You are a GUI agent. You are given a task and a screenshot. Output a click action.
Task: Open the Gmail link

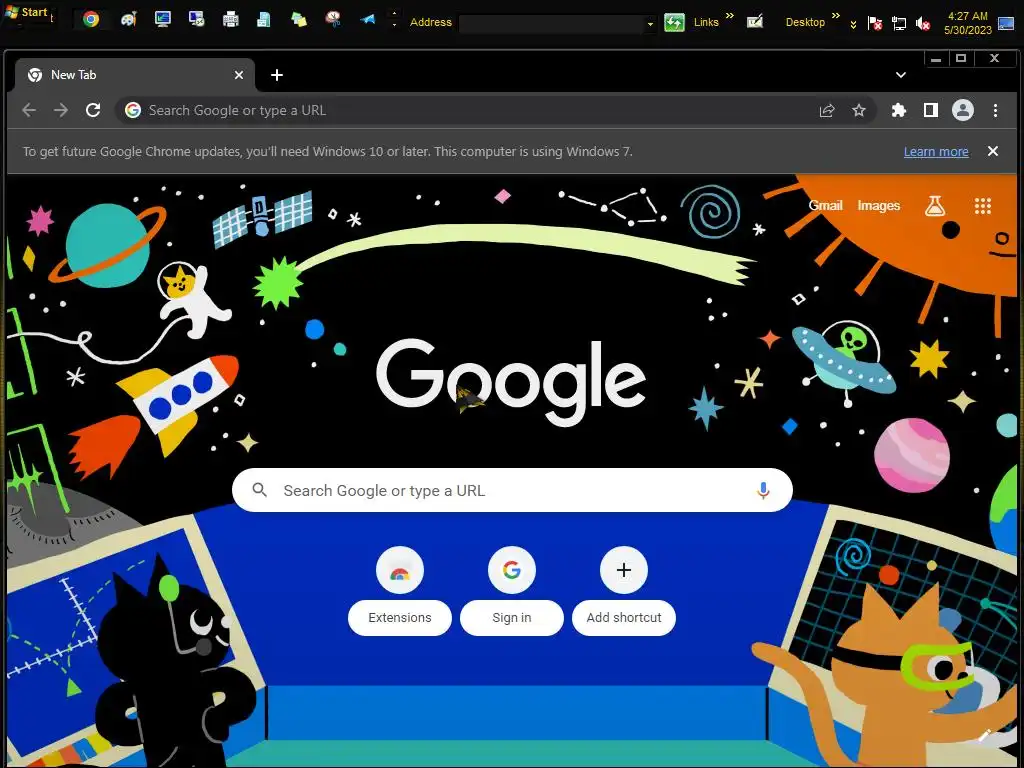(x=825, y=205)
